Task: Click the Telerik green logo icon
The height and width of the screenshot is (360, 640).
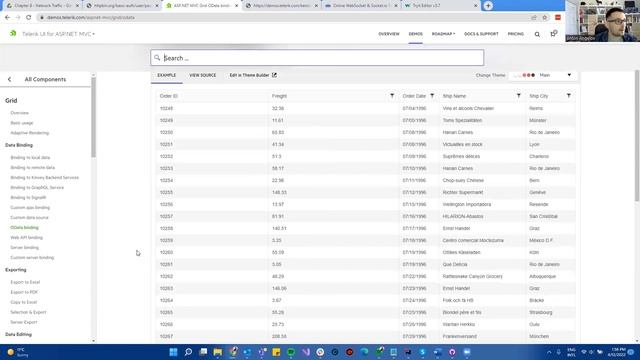Action: click(x=13, y=33)
